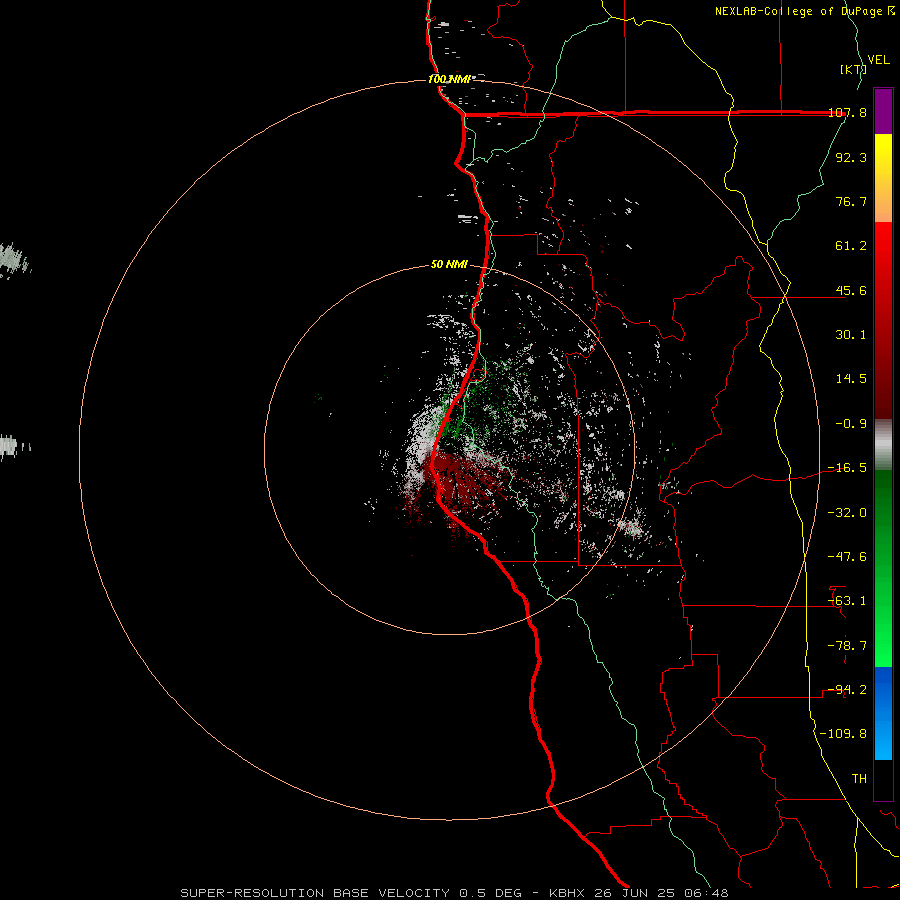This screenshot has height=900, width=900.
Task: Click the 76.7 legend value
Action: point(851,201)
